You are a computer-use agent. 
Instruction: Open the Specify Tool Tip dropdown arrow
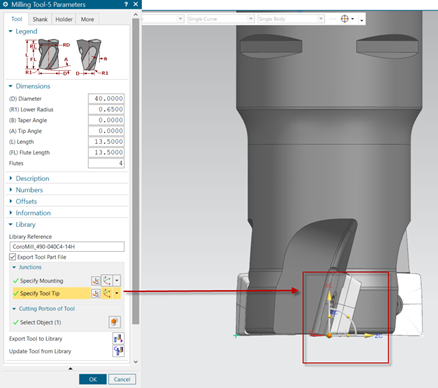tap(117, 293)
